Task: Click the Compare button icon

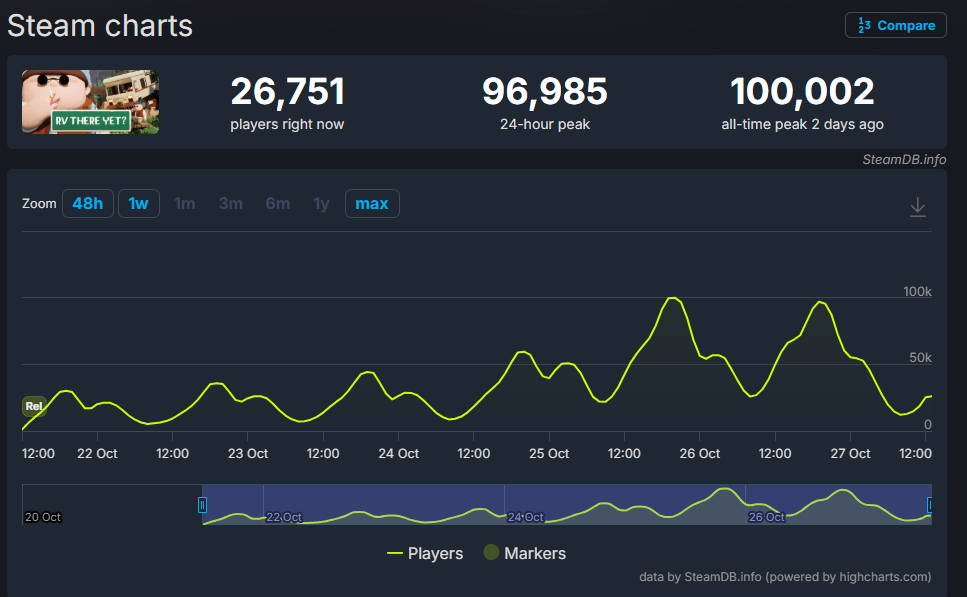Action: click(863, 26)
